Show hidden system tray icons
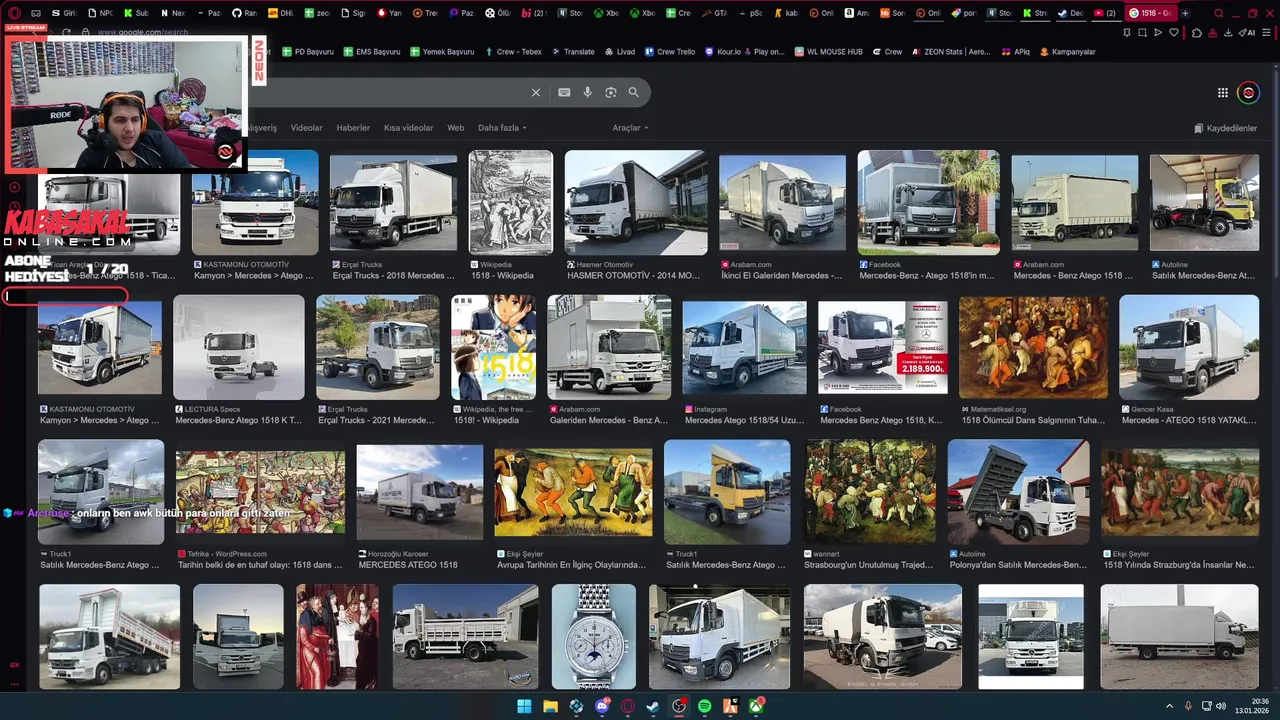Screen dimensions: 1280x720 coord(1169,706)
